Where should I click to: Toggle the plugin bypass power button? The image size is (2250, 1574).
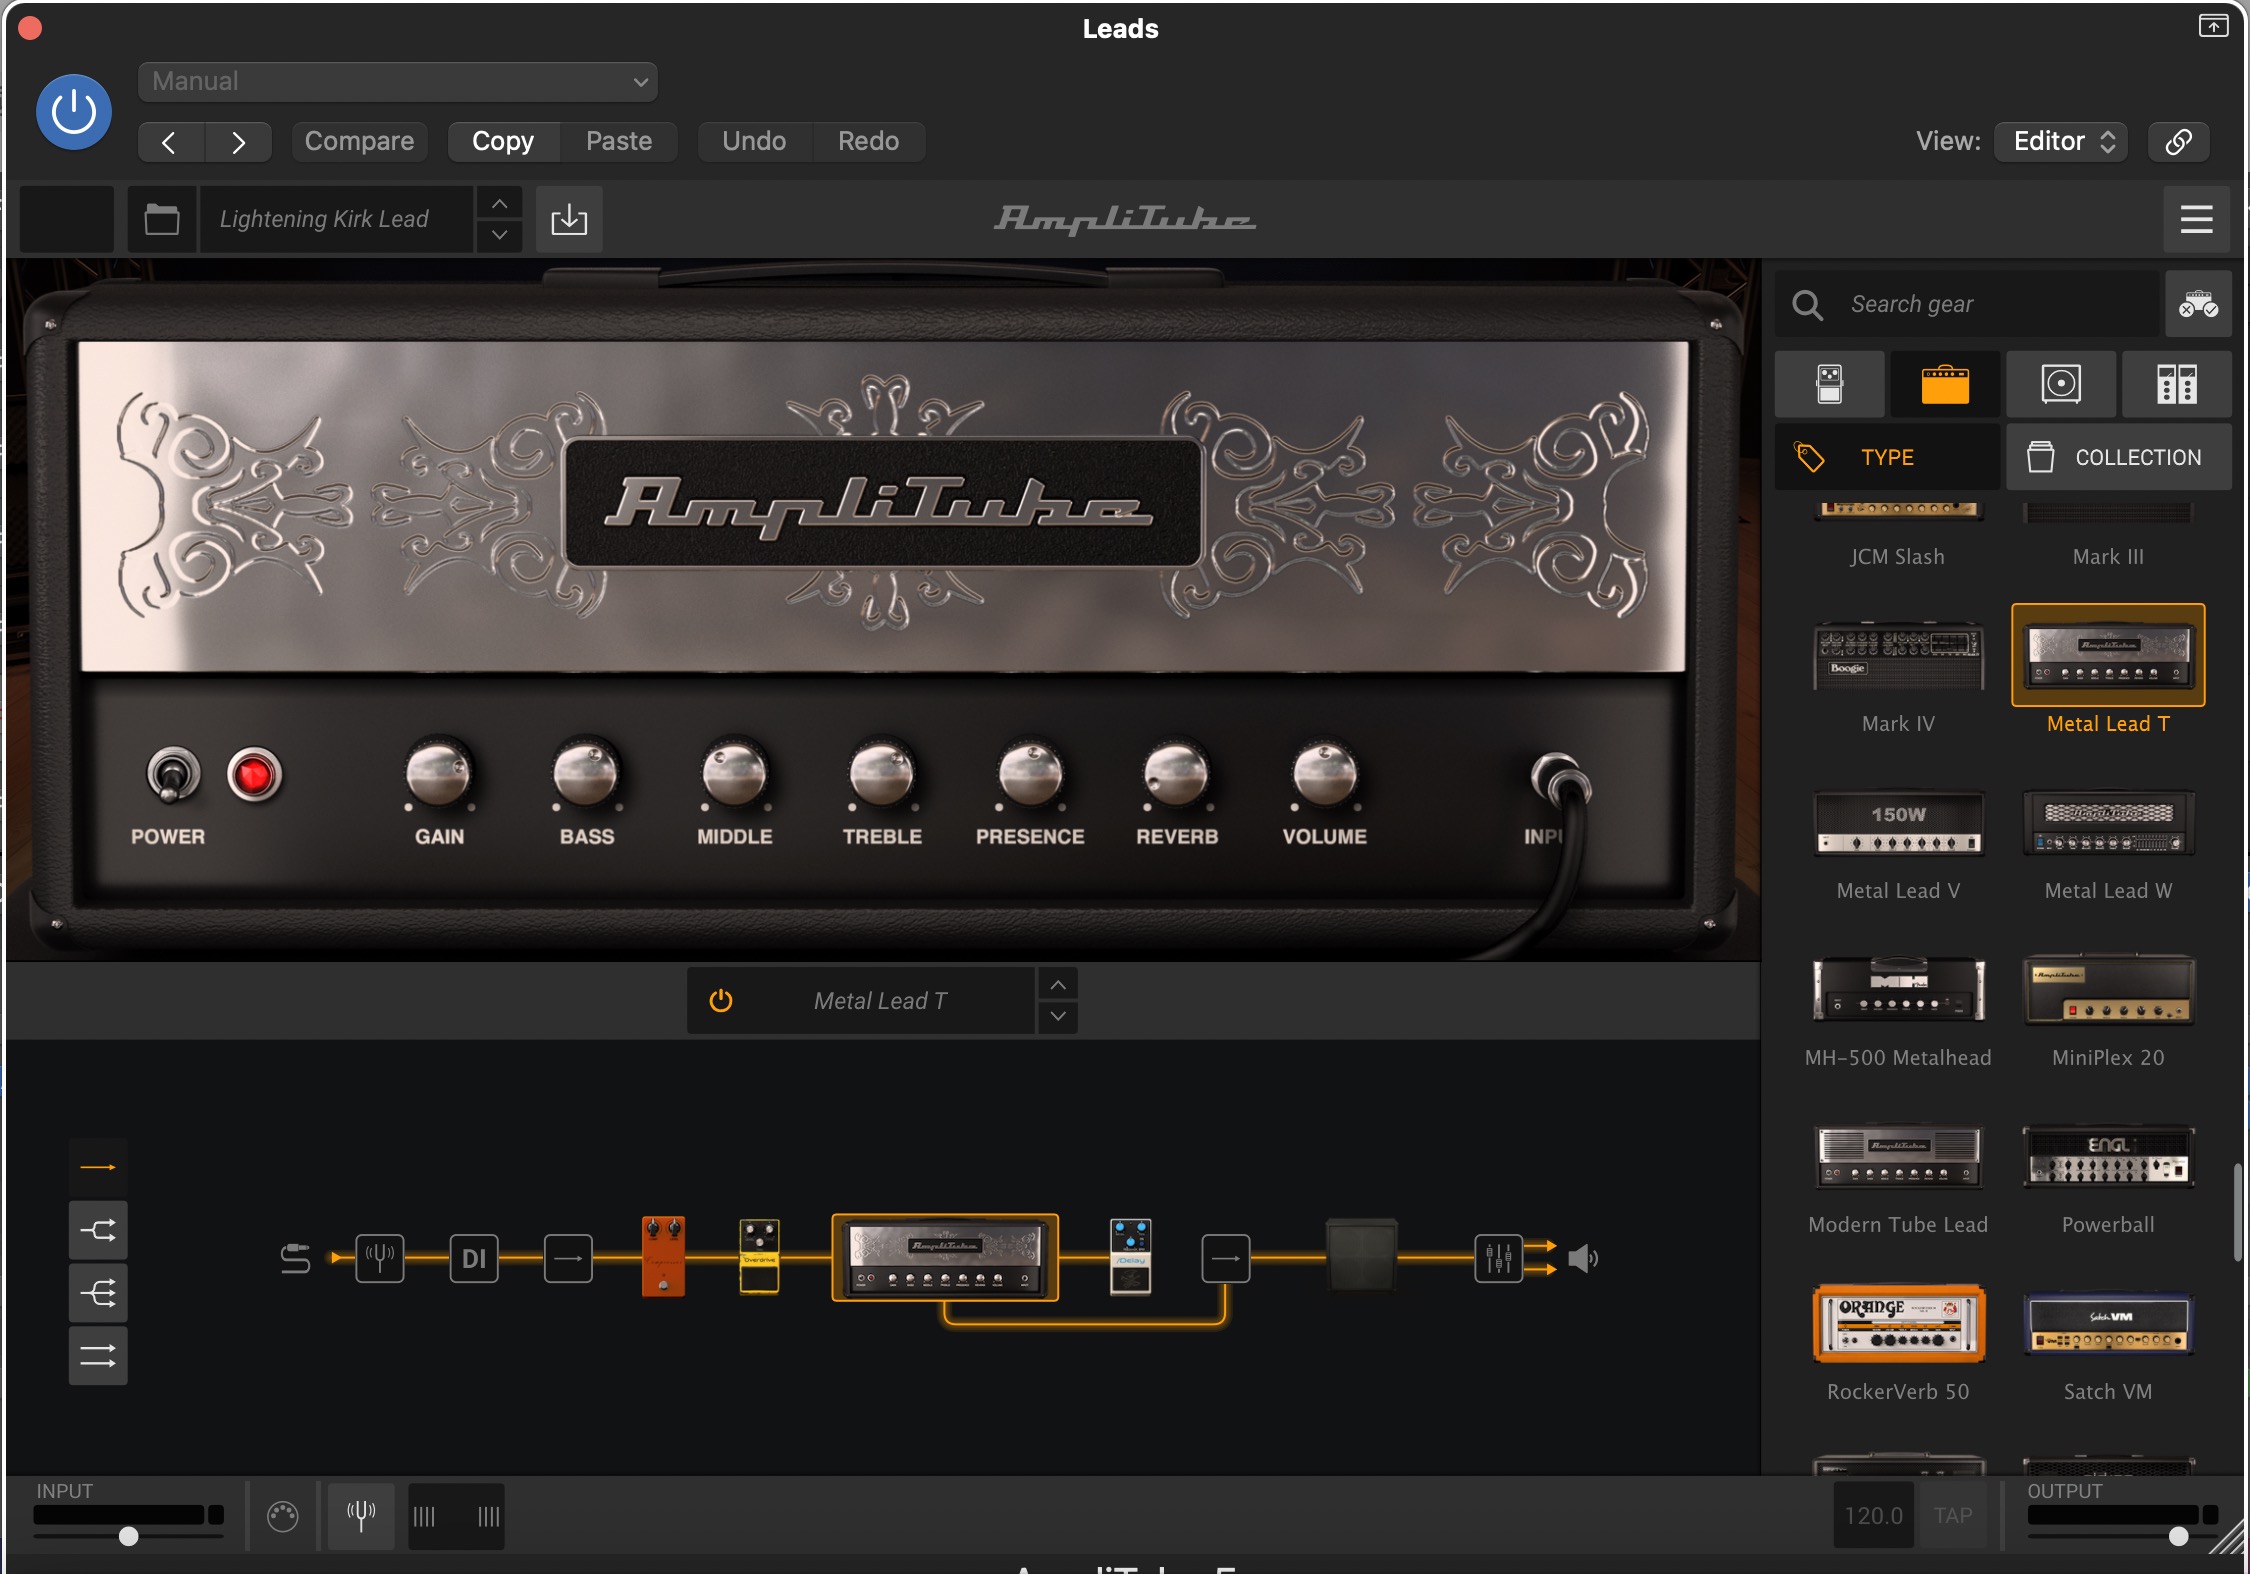tap(74, 112)
